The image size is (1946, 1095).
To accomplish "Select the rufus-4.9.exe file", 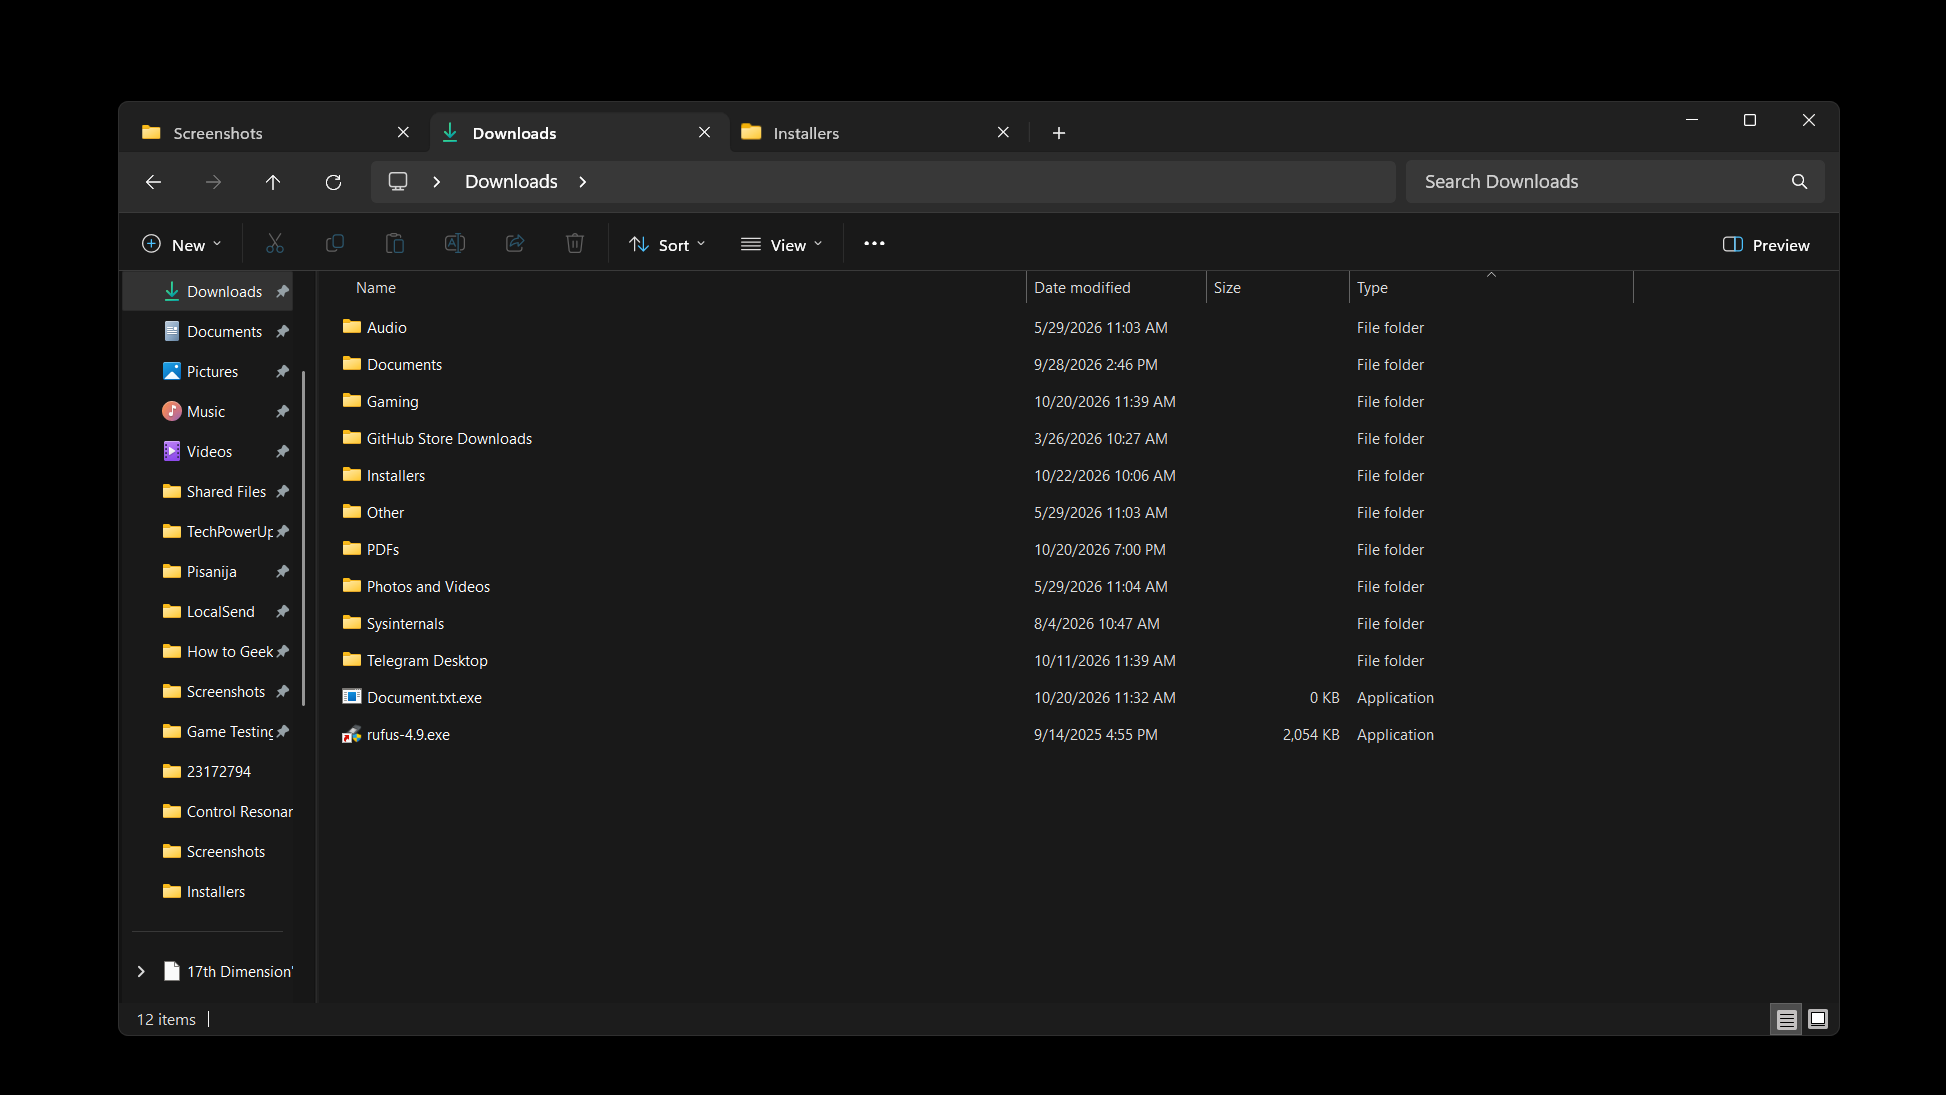I will (408, 735).
